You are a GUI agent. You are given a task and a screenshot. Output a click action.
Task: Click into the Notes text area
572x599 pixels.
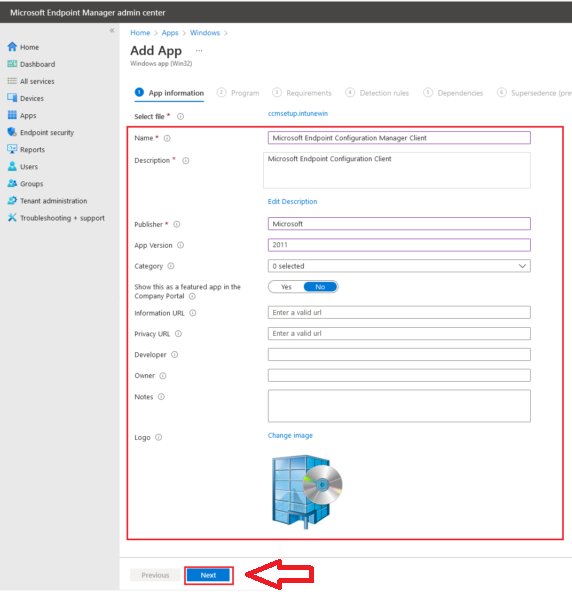(399, 406)
